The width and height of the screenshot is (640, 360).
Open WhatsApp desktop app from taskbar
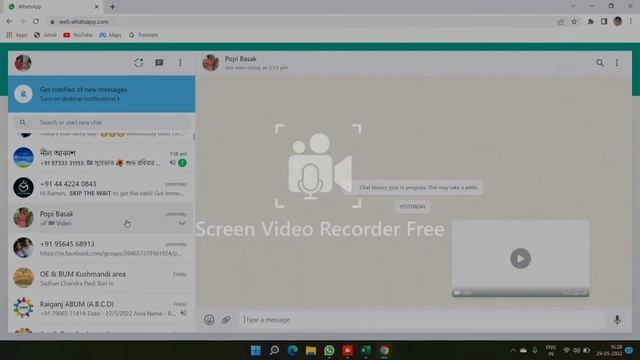pos(329,350)
